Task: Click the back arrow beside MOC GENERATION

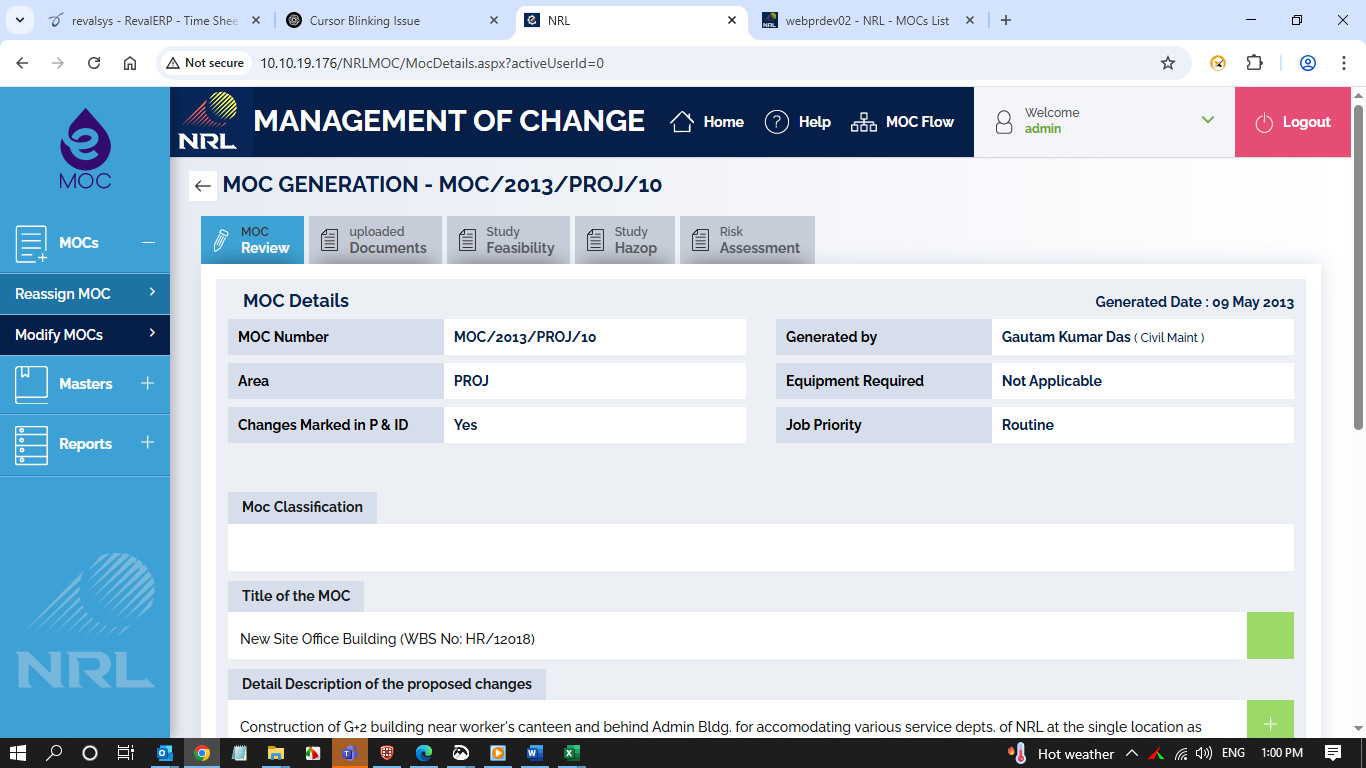Action: [x=203, y=186]
